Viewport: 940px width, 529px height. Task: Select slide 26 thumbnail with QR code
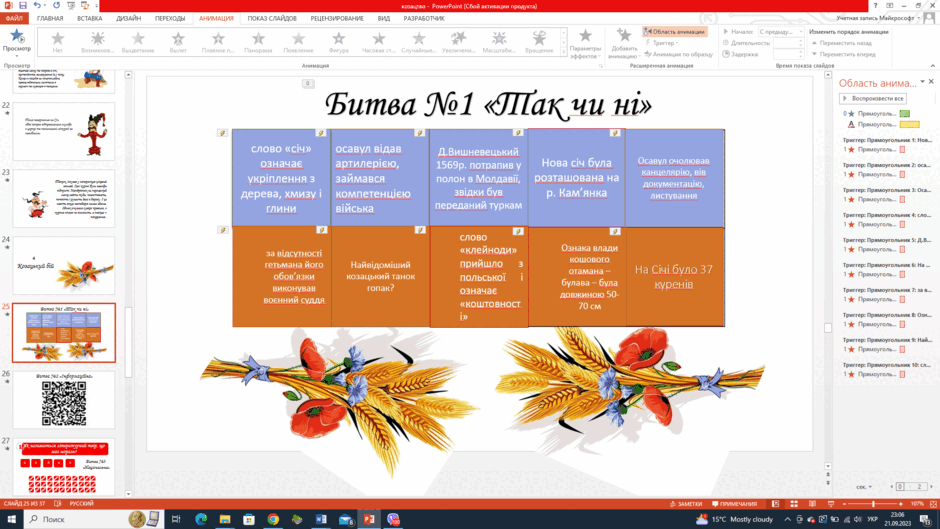click(x=64, y=400)
